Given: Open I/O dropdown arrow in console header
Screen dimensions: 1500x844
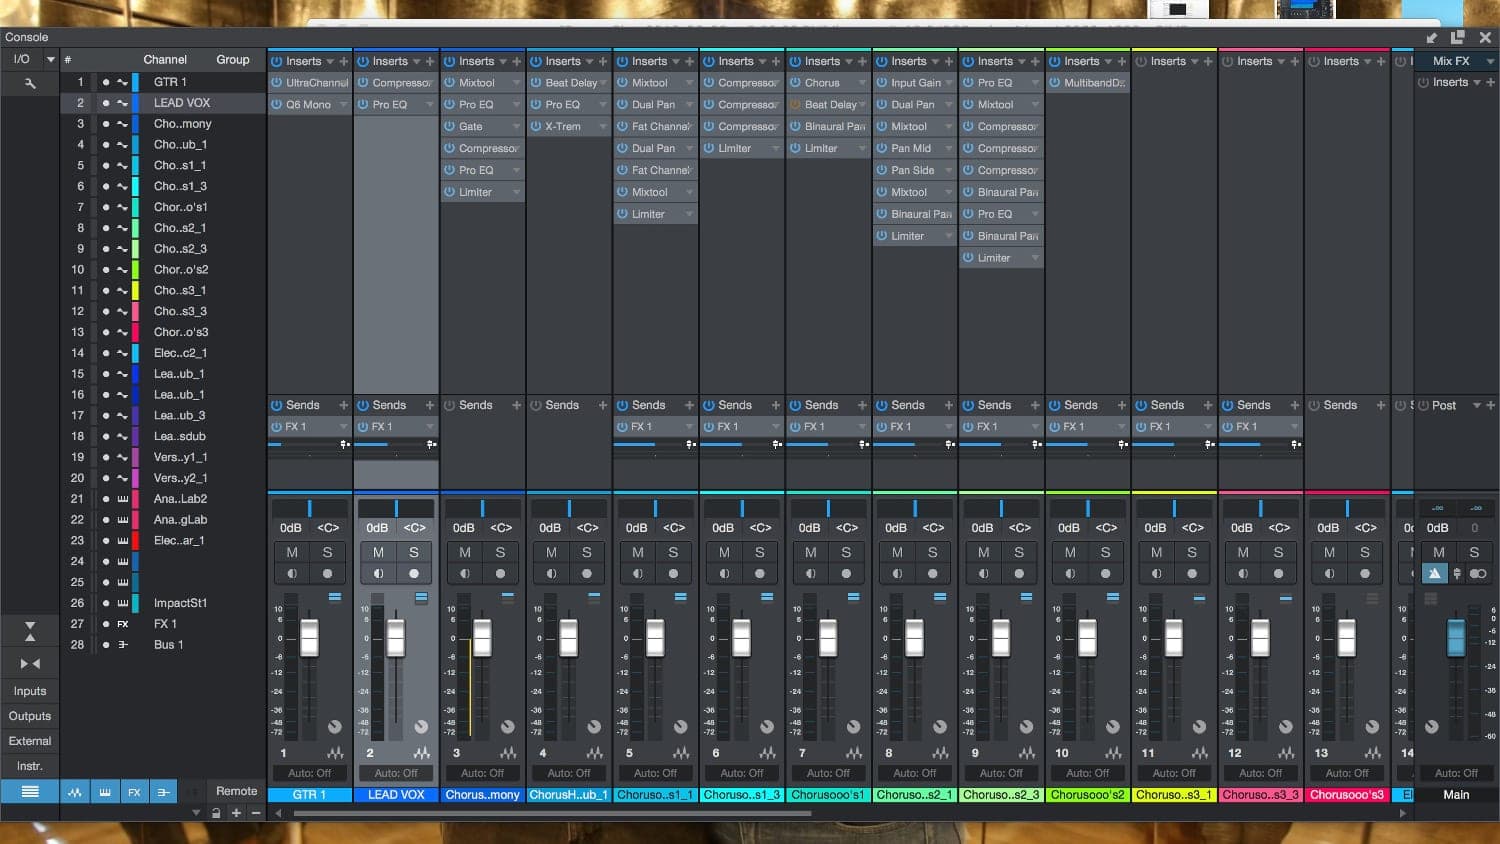Looking at the screenshot, I should [x=51, y=59].
